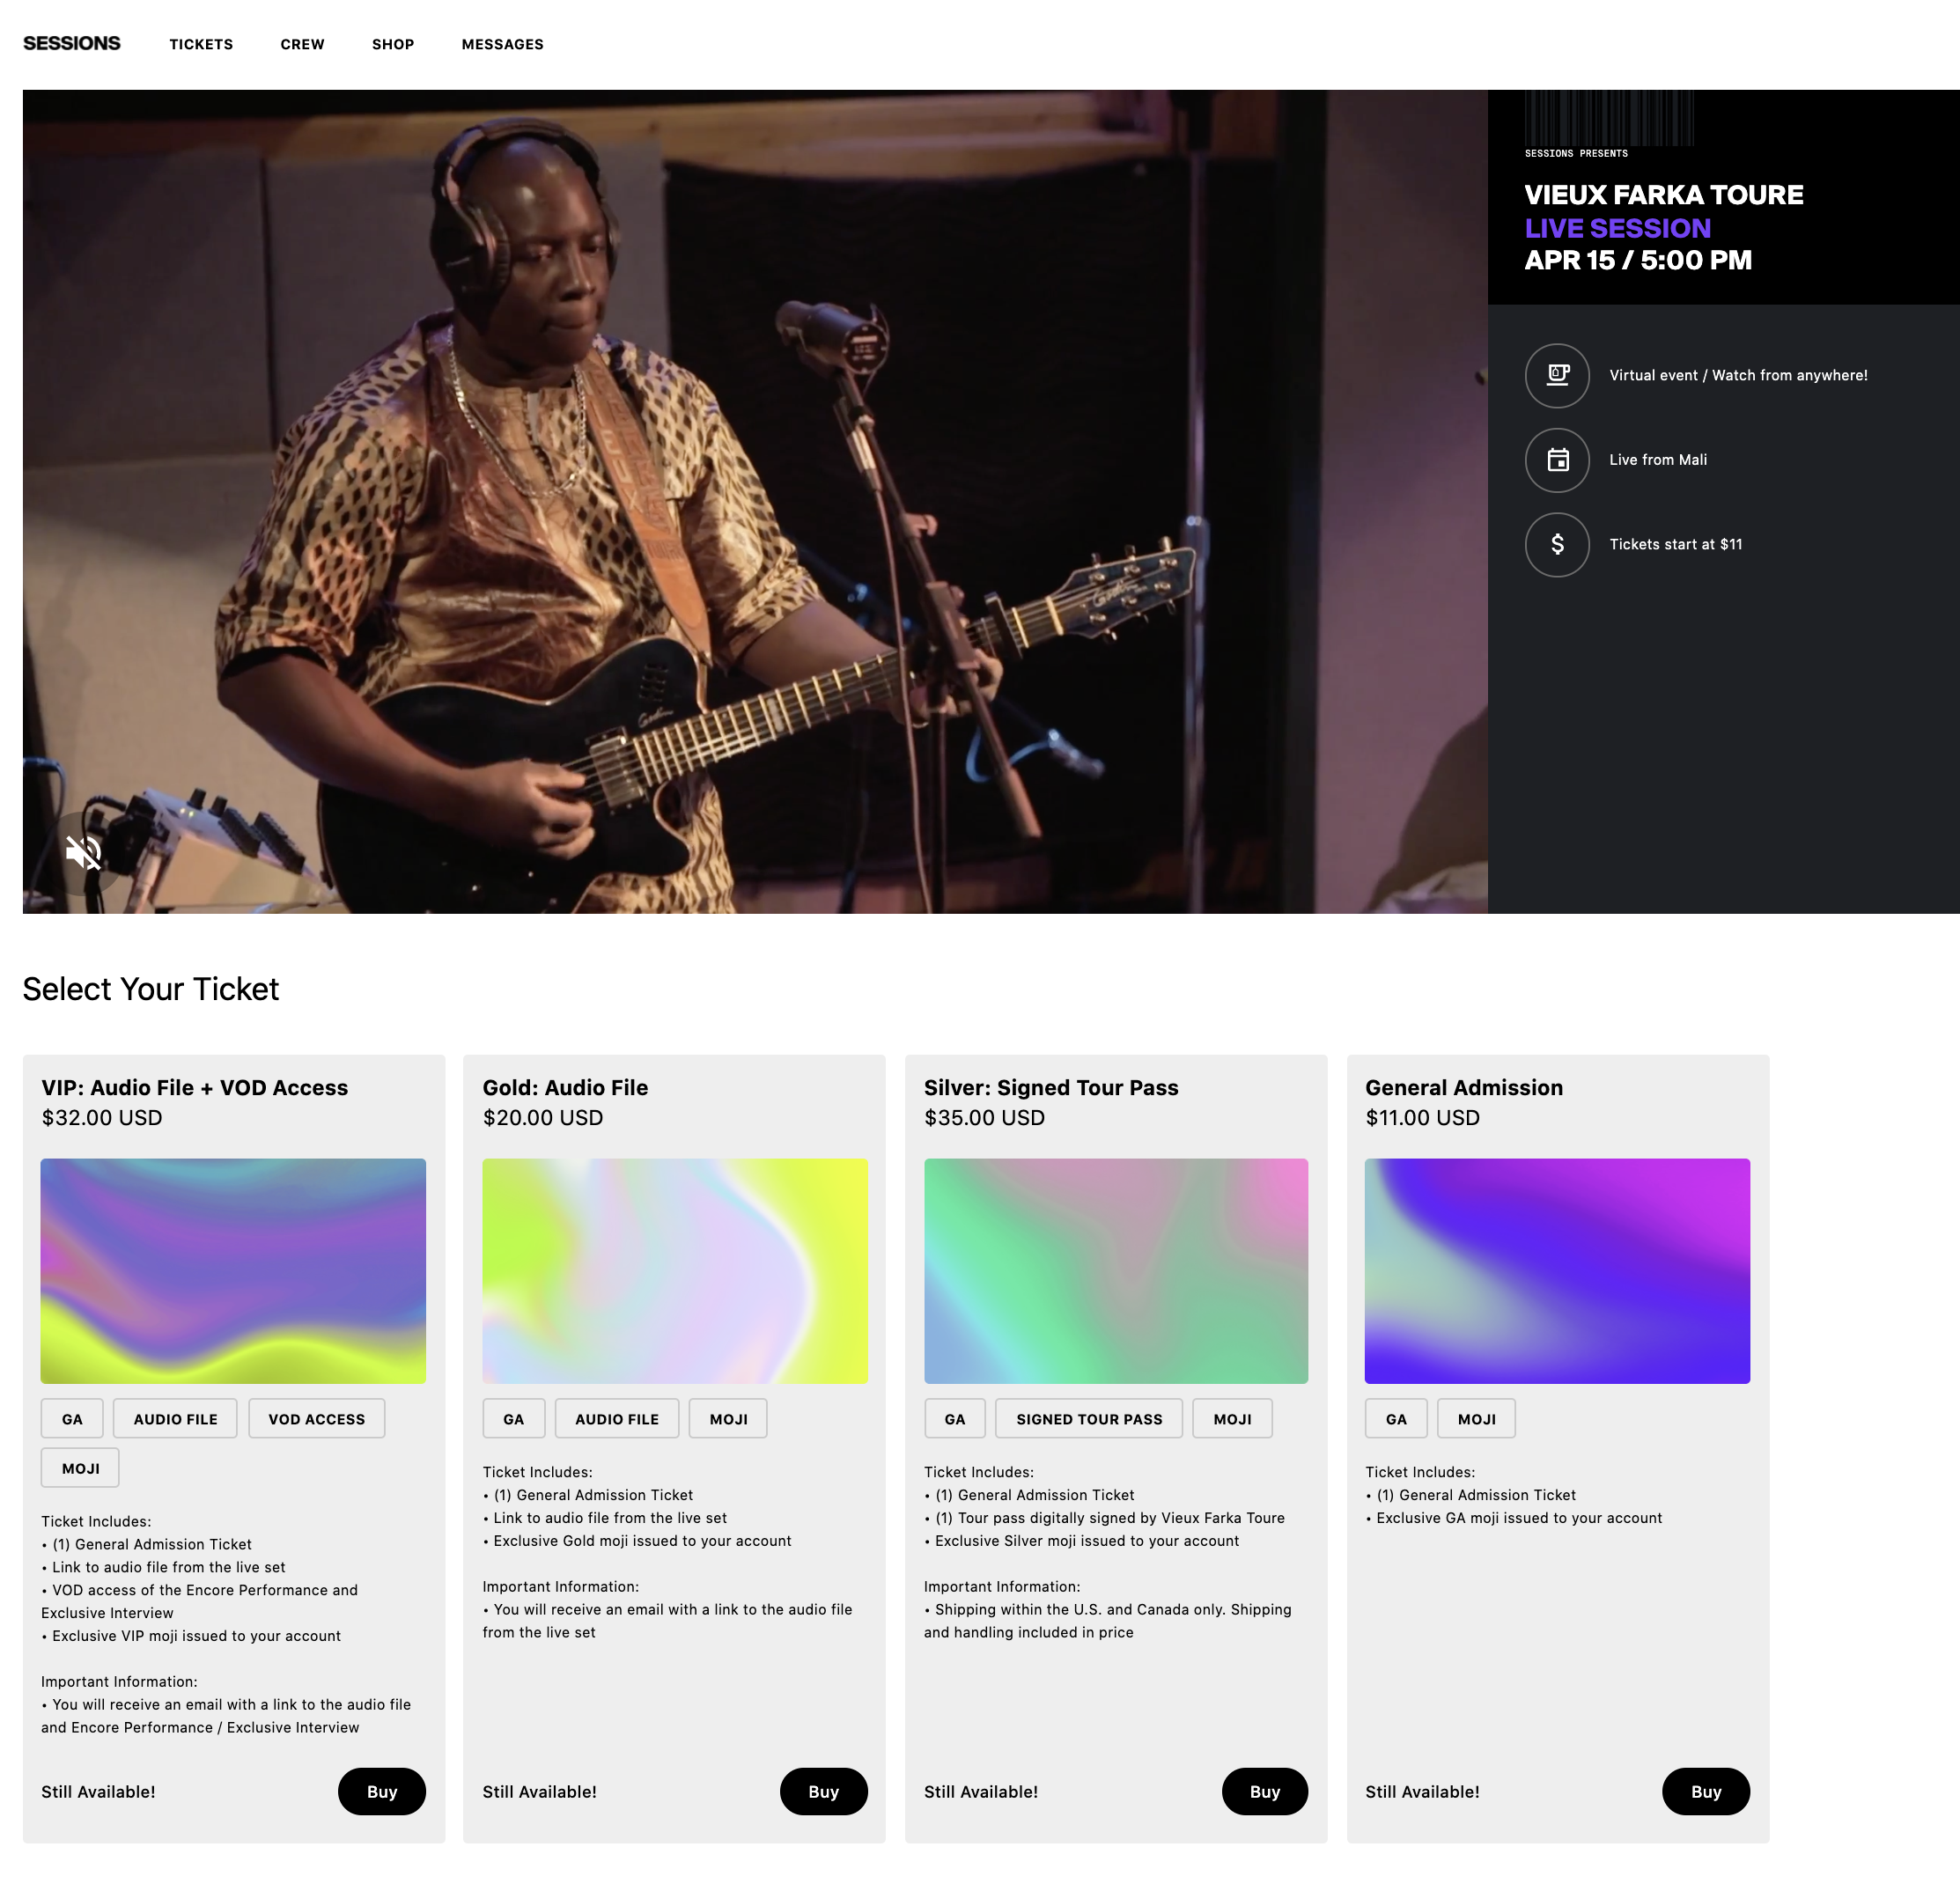
Task: Click the virtual event screen icon
Action: coord(1557,375)
